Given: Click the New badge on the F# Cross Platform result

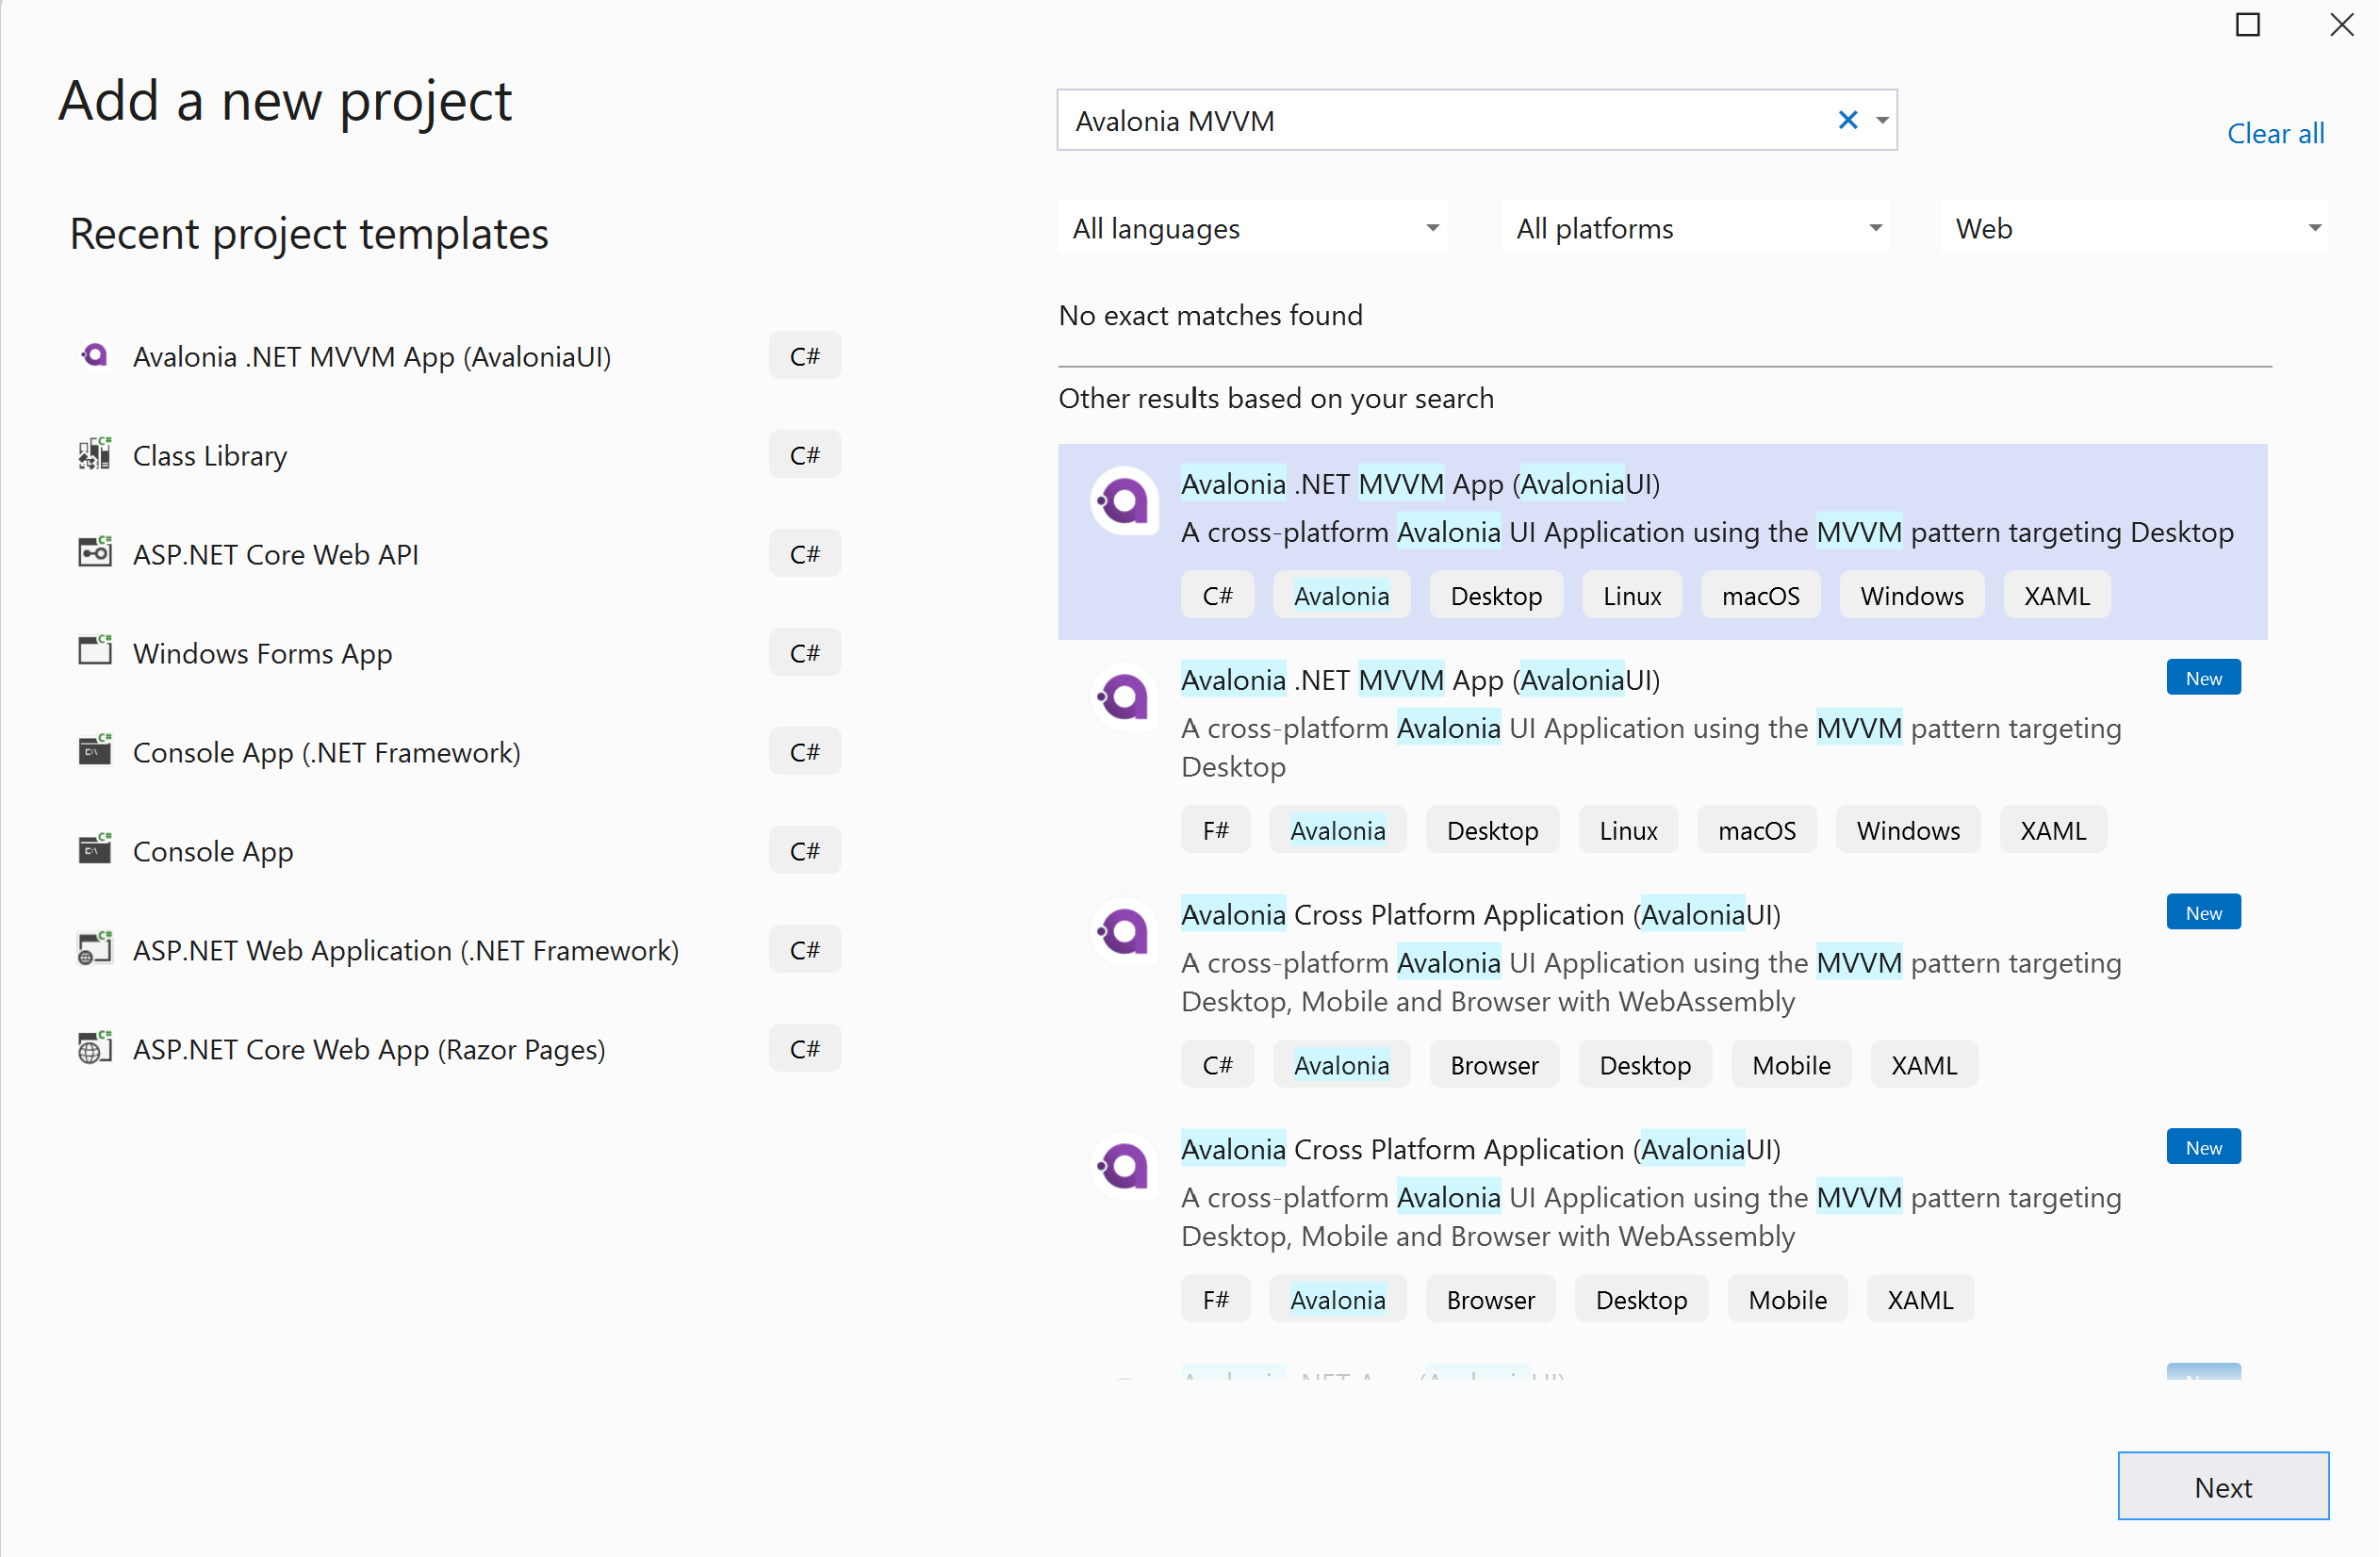Looking at the screenshot, I should (x=2203, y=1148).
